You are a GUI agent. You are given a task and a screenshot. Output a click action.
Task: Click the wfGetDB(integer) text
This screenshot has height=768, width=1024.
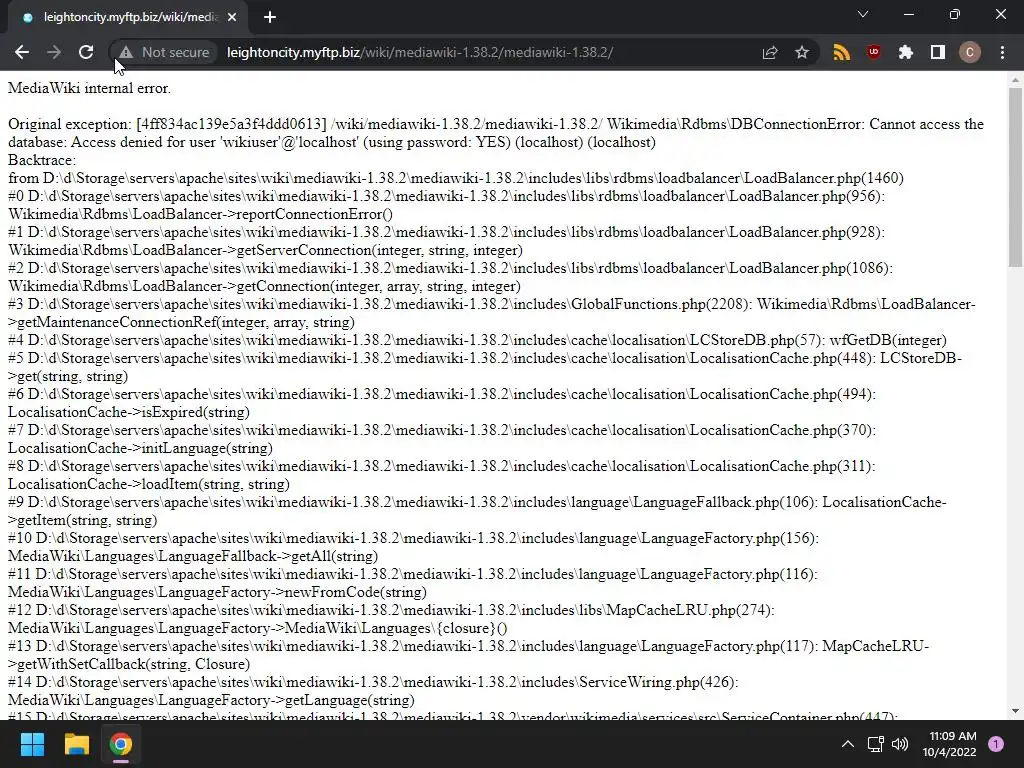point(888,340)
